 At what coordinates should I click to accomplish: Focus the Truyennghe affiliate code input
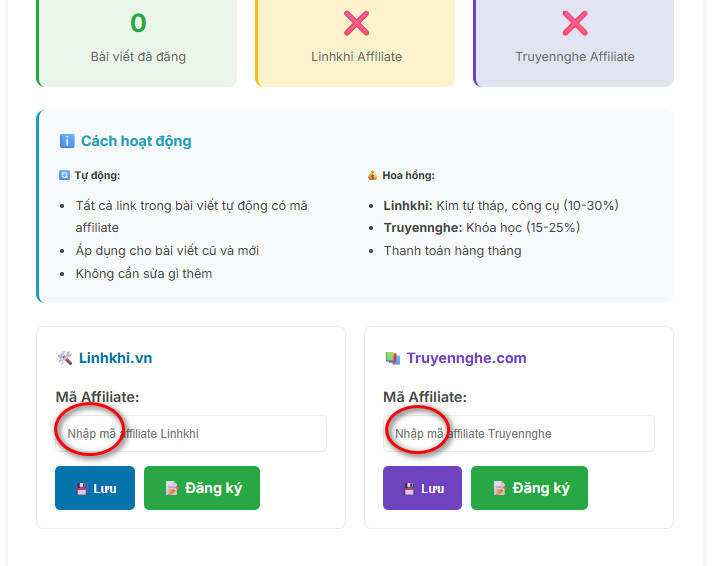(x=519, y=433)
